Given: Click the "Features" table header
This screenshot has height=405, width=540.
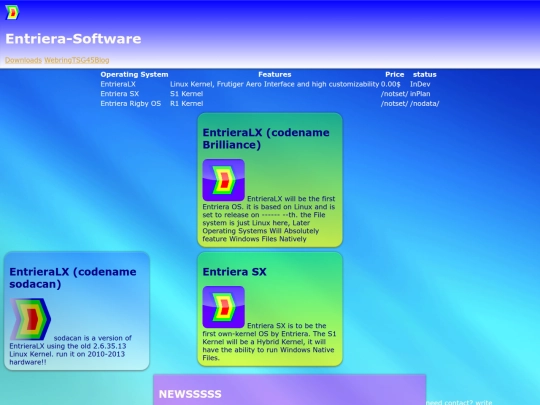Looking at the screenshot, I should (274, 74).
